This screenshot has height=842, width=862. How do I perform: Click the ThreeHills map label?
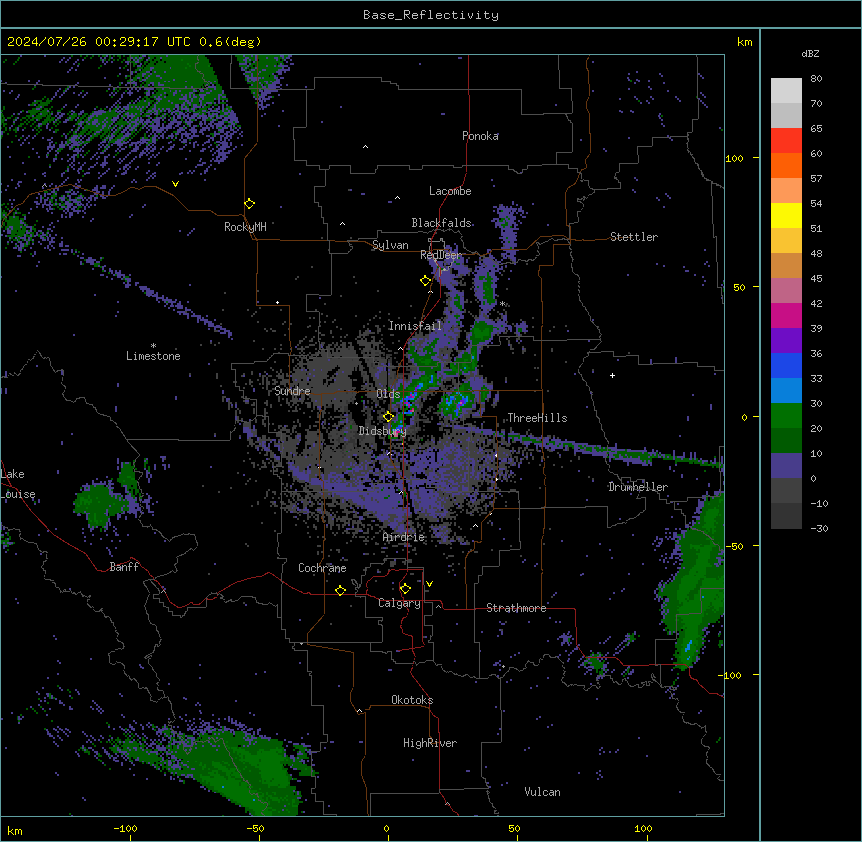537,418
